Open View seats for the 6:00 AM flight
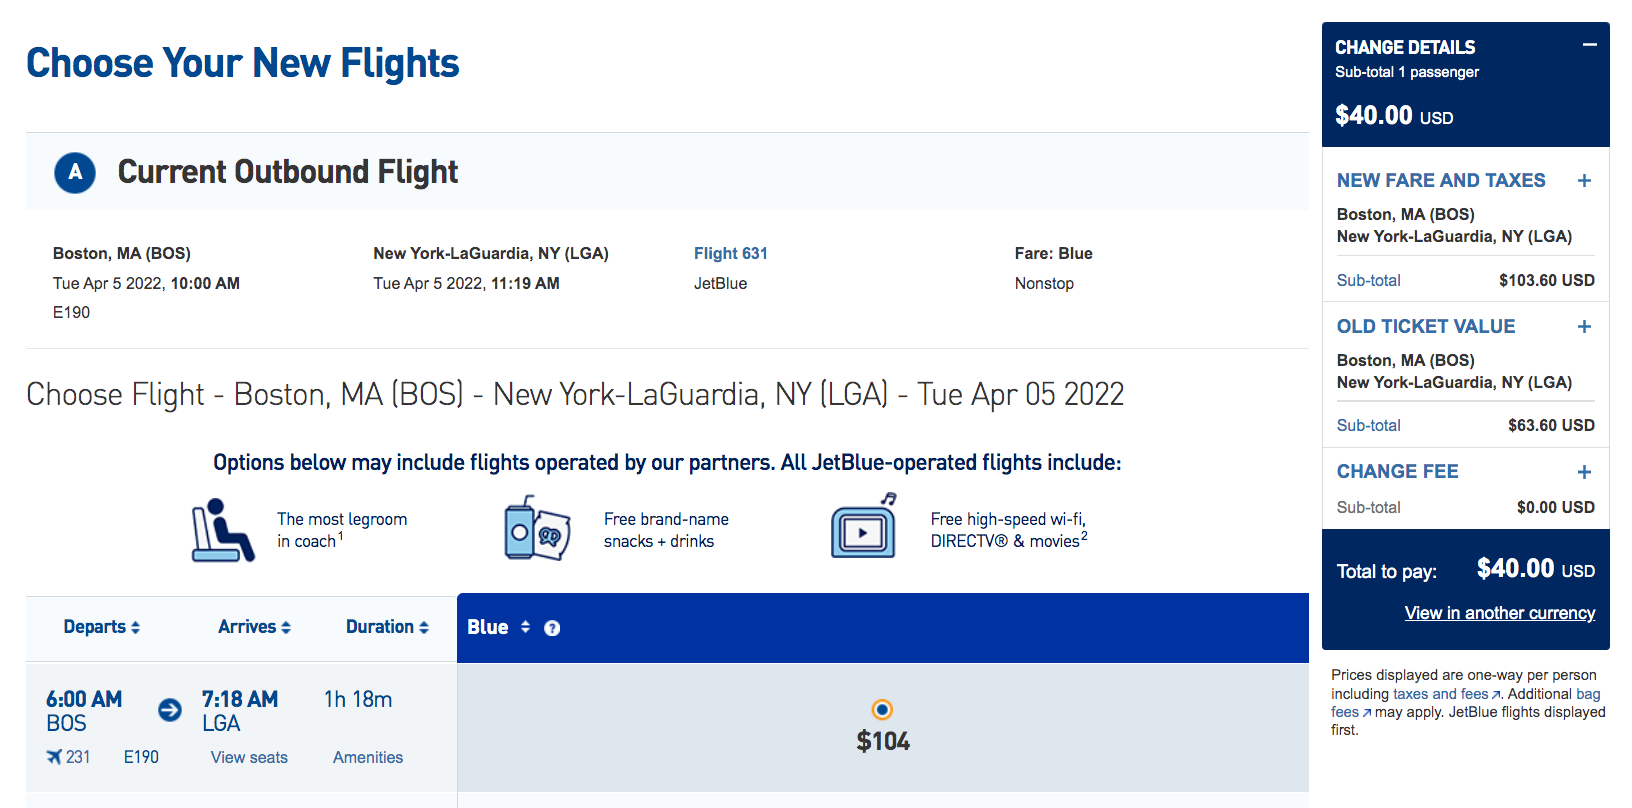This screenshot has height=808, width=1632. [249, 757]
